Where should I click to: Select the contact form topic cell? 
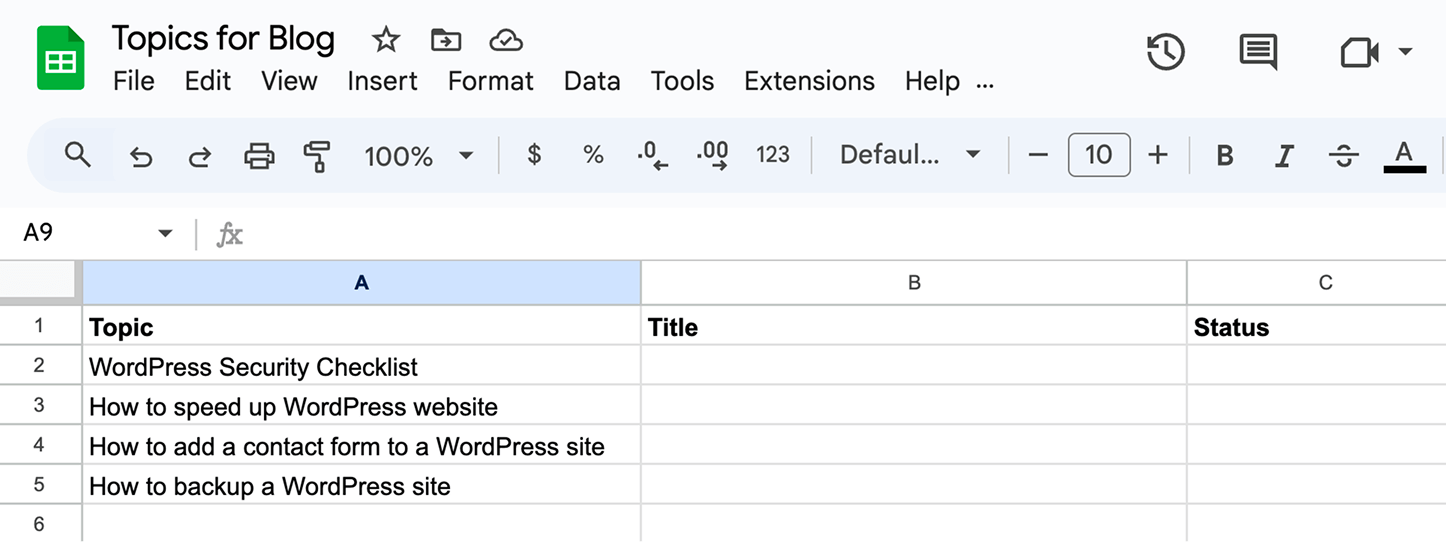click(361, 446)
